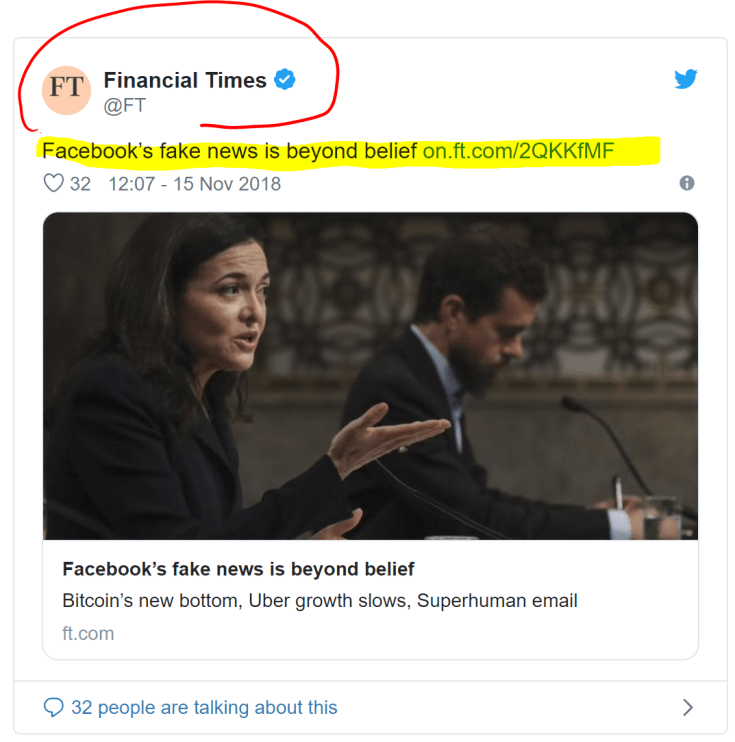The height and width of the screenshot is (742, 735).
Task: Open "32 people are talking about this"
Action: [204, 708]
